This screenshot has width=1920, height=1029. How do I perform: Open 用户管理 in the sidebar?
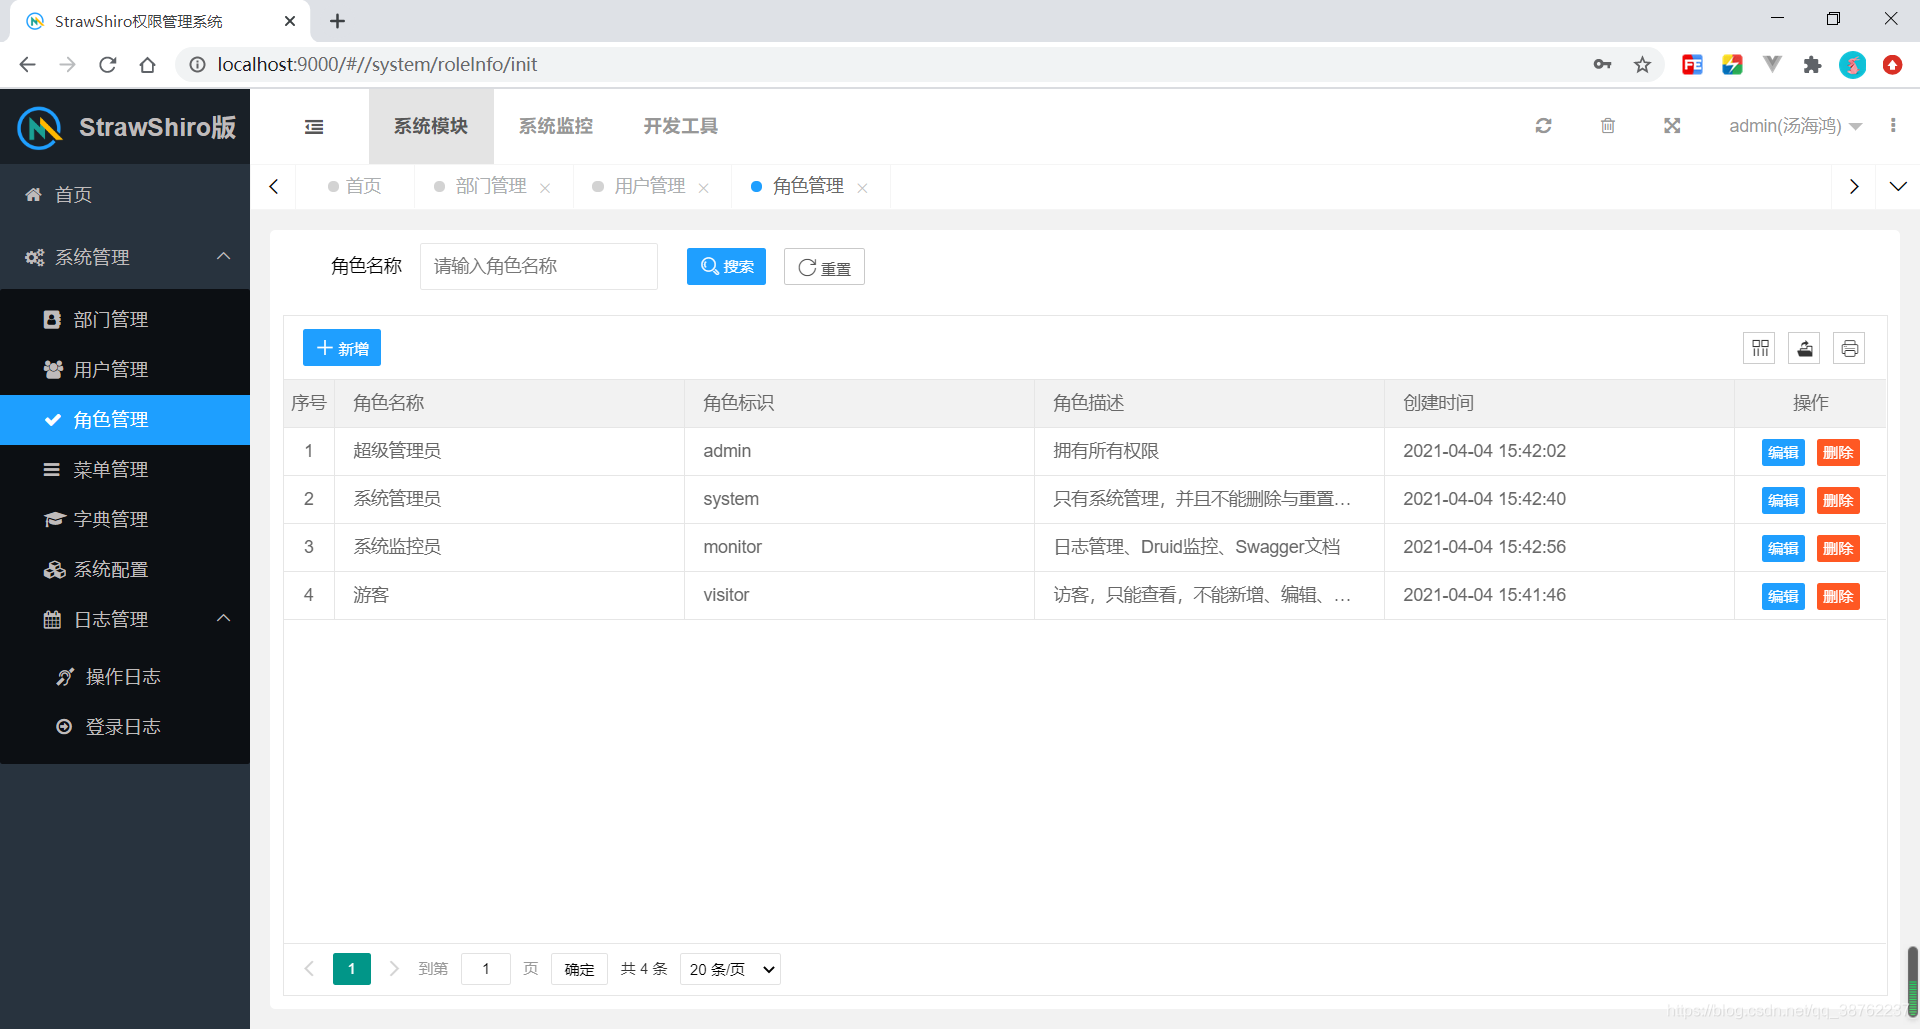(x=125, y=370)
